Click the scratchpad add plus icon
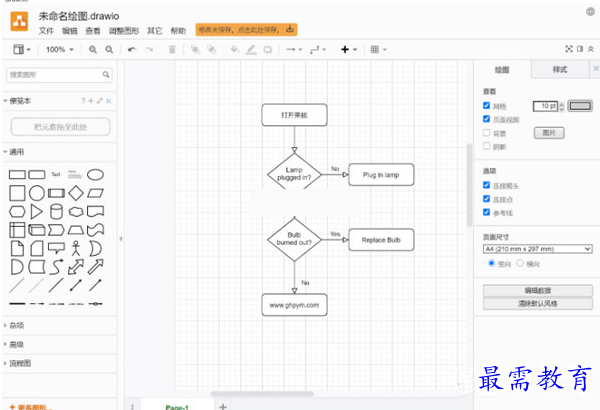The image size is (600, 410). pos(91,101)
